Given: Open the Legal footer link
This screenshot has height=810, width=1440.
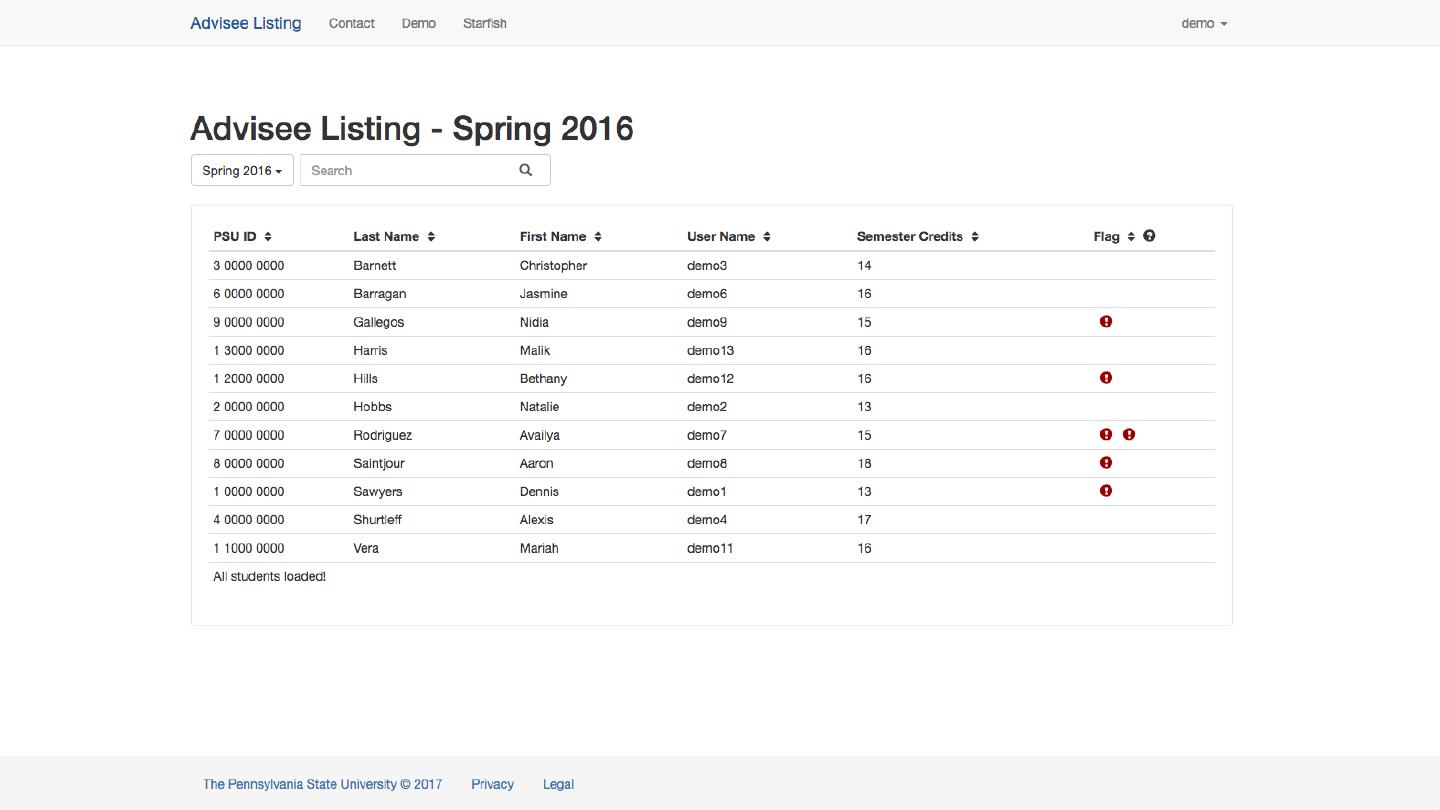Looking at the screenshot, I should pyautogui.click(x=558, y=784).
